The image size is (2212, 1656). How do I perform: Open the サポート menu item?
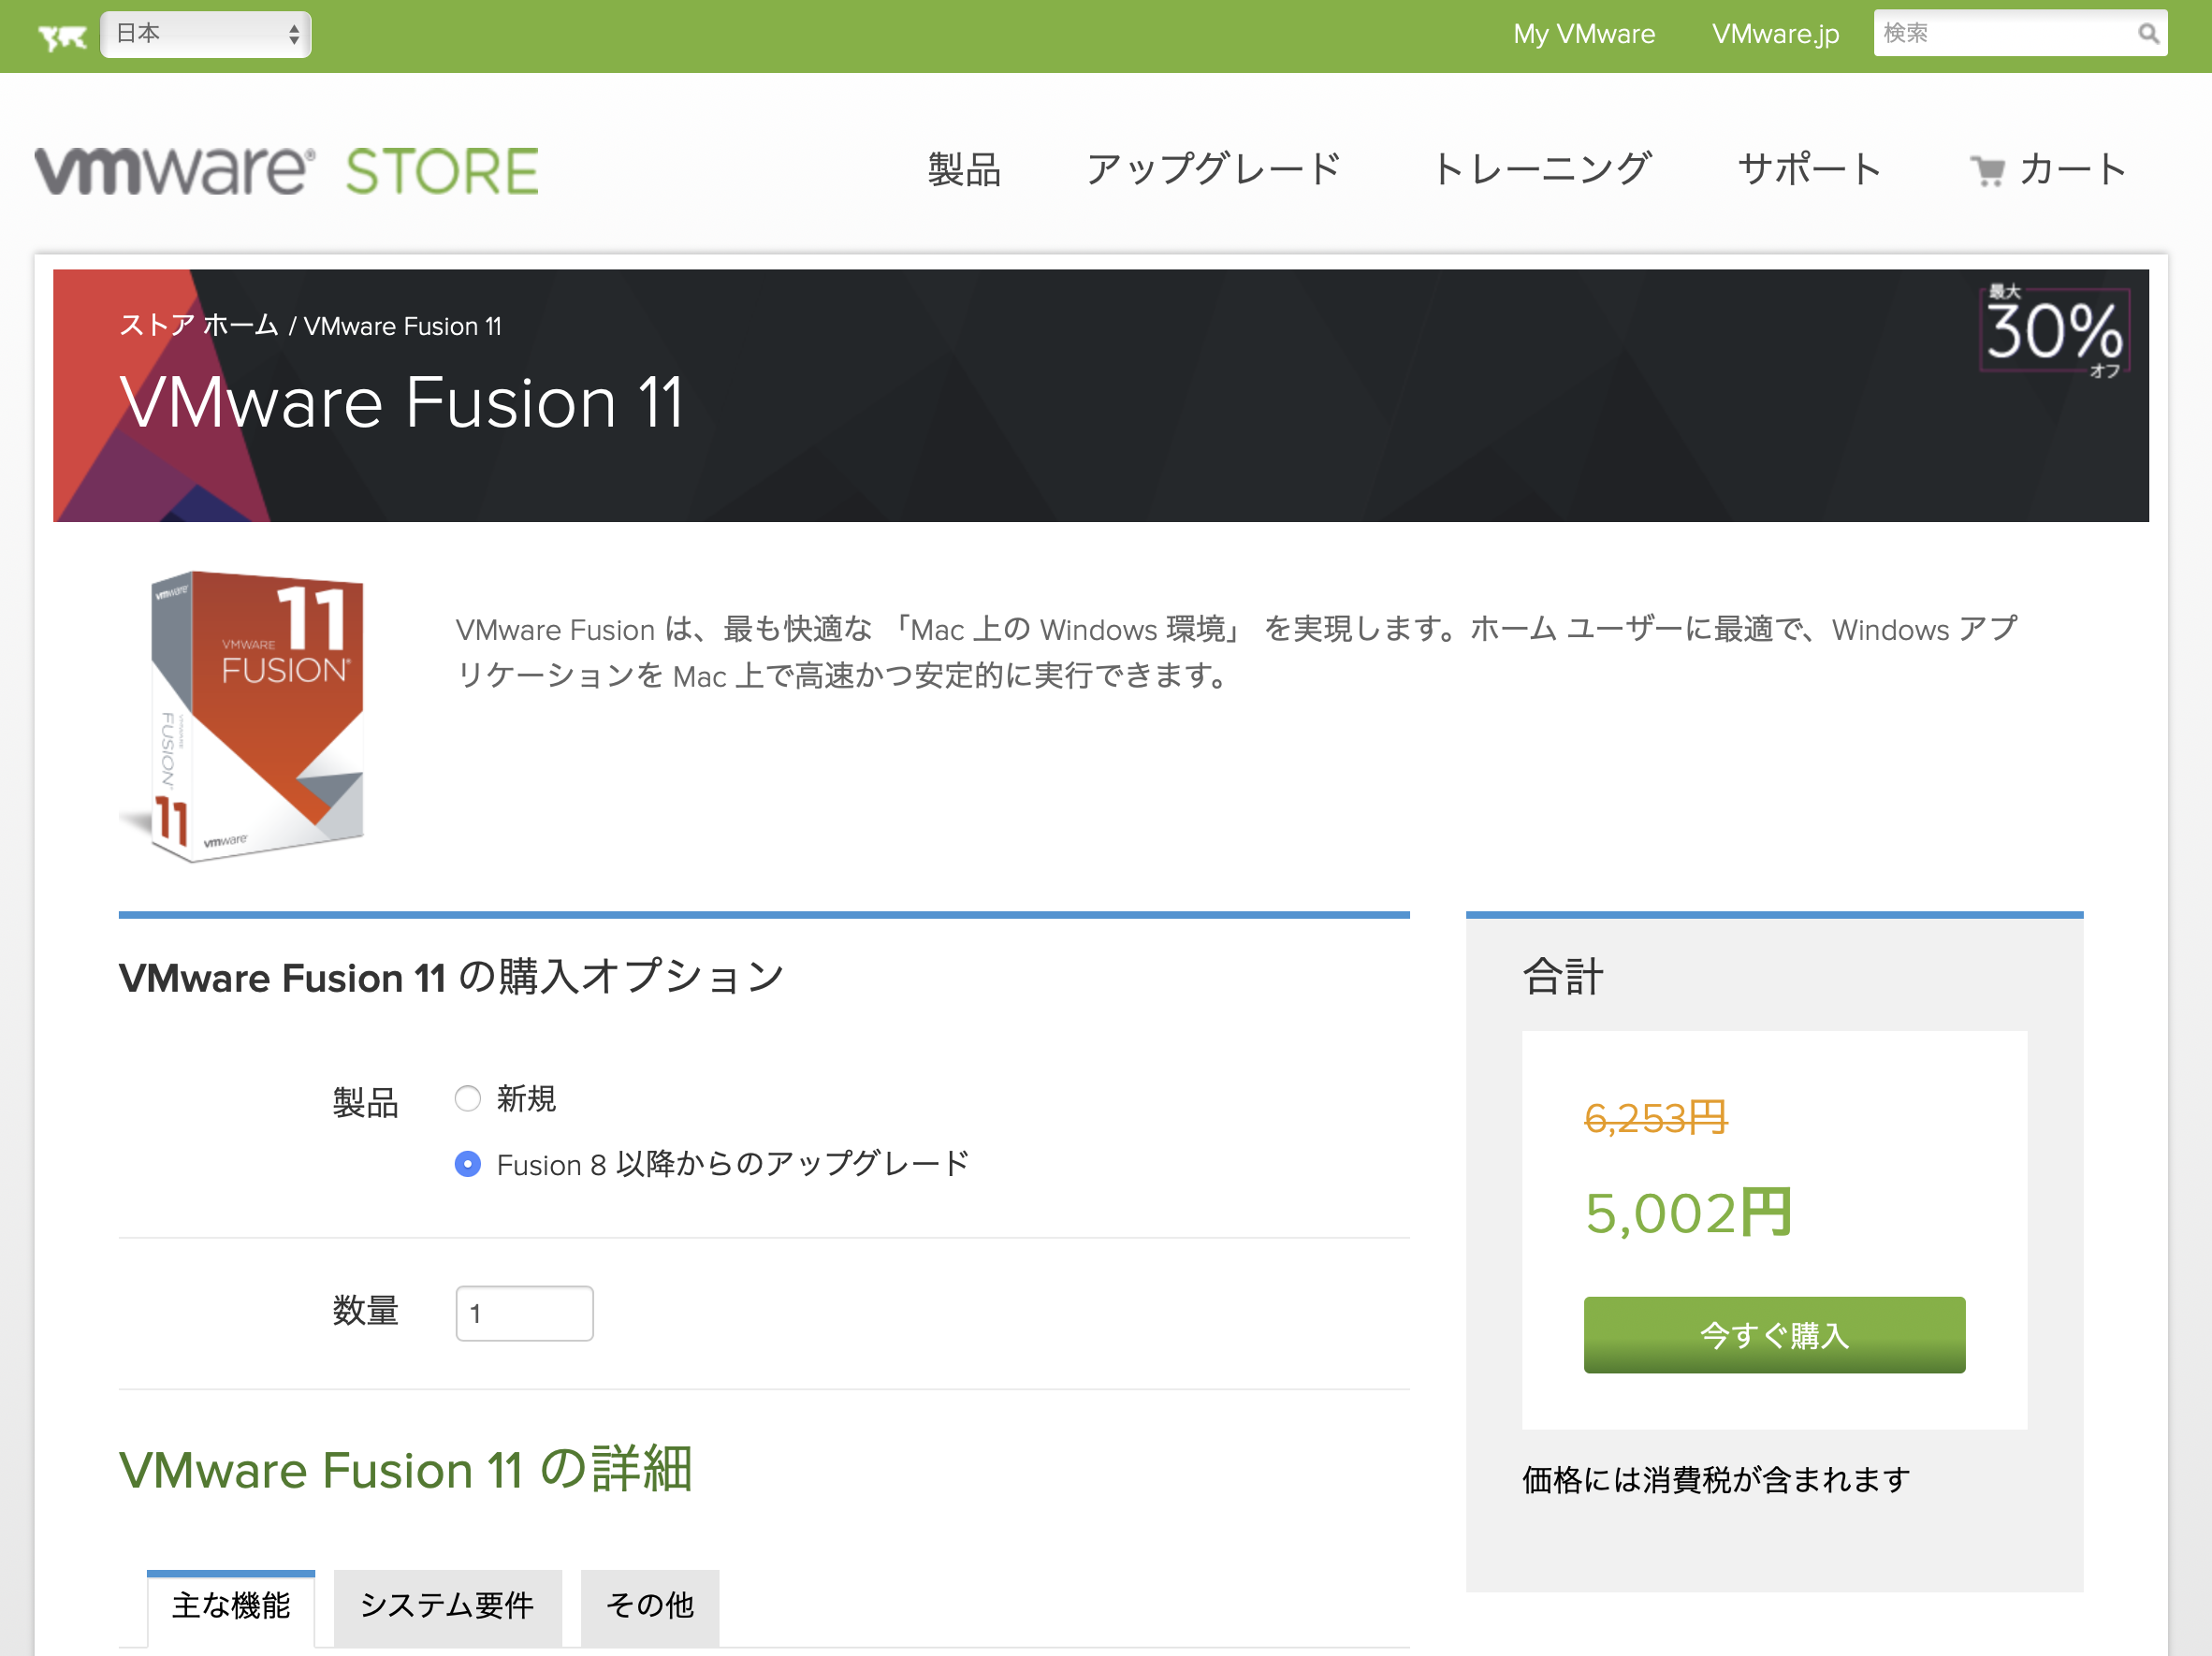click(x=1810, y=170)
